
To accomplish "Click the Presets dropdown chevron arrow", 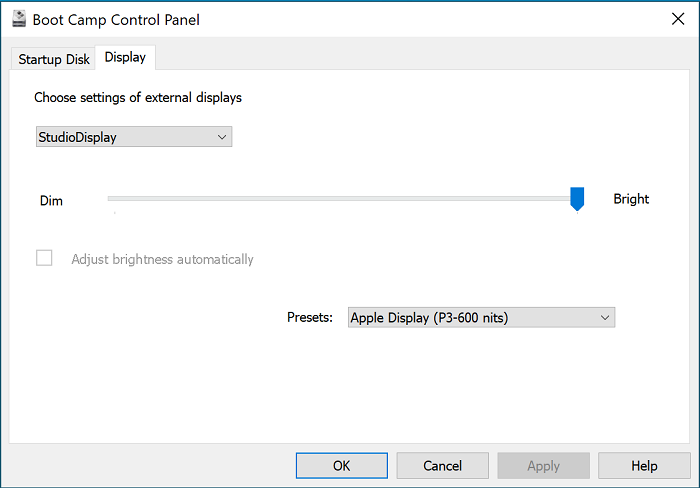I will tap(604, 318).
